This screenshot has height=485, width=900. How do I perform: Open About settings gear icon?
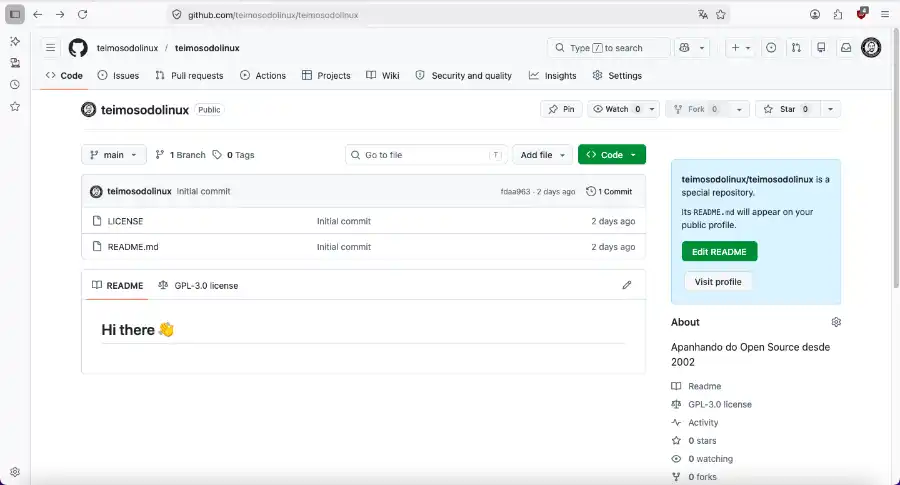(836, 322)
